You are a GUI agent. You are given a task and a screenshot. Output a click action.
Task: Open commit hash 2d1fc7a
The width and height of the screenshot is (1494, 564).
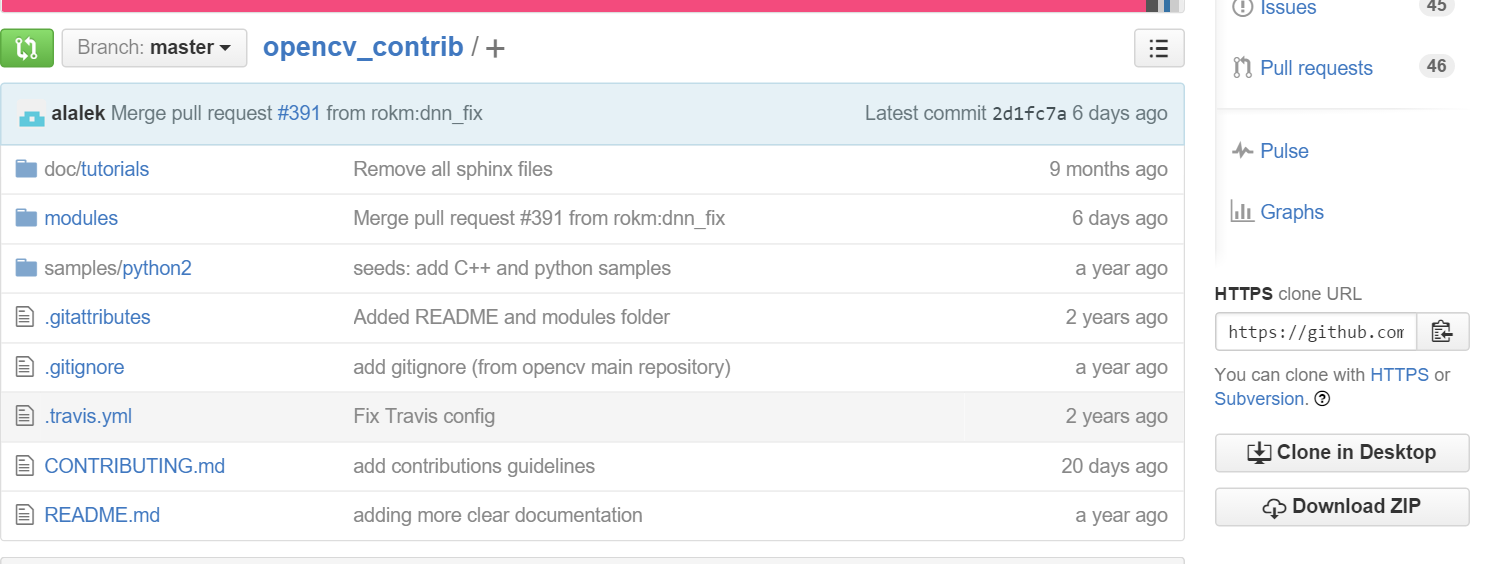click(x=1029, y=114)
